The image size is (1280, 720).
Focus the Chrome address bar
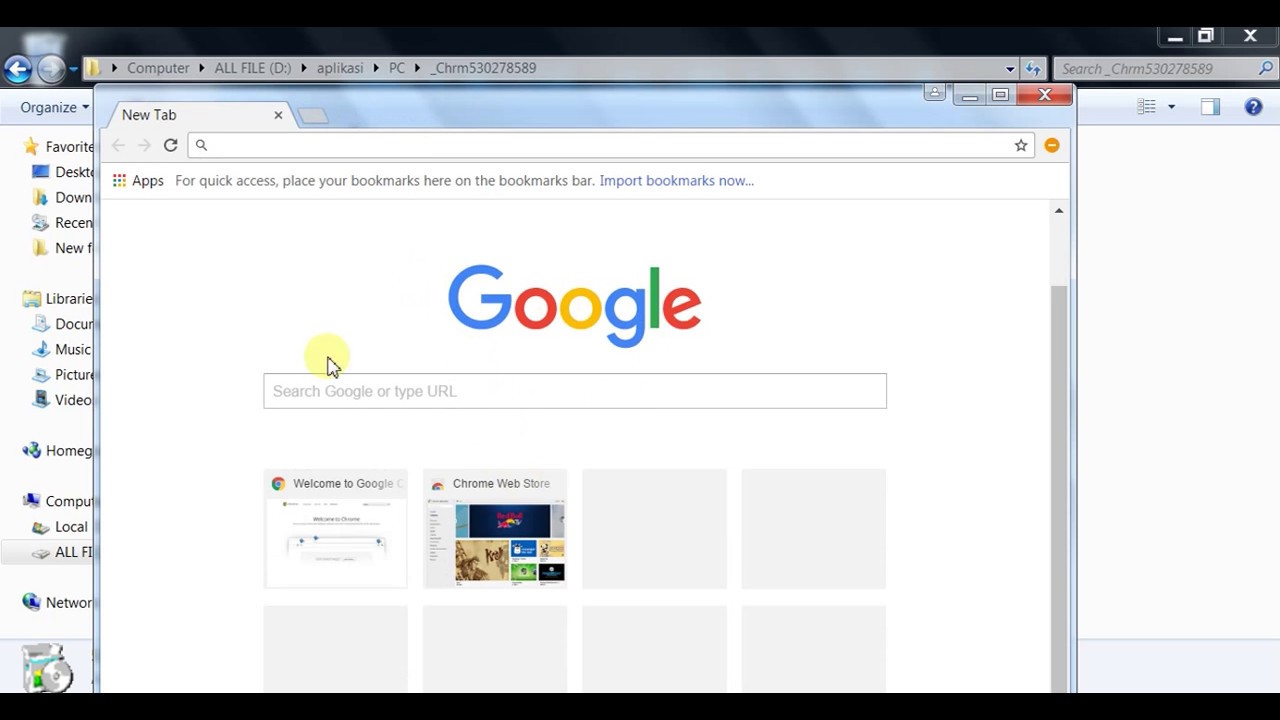(x=610, y=145)
